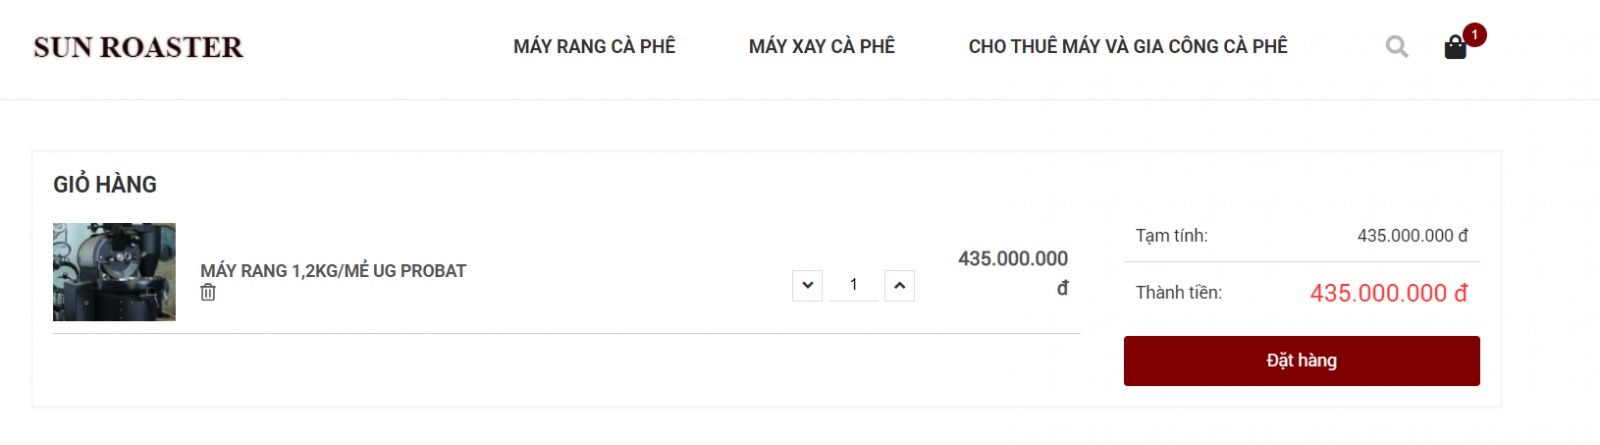
Task: Open the MÁY RANG CÀ PHÊ menu
Action: [594, 46]
